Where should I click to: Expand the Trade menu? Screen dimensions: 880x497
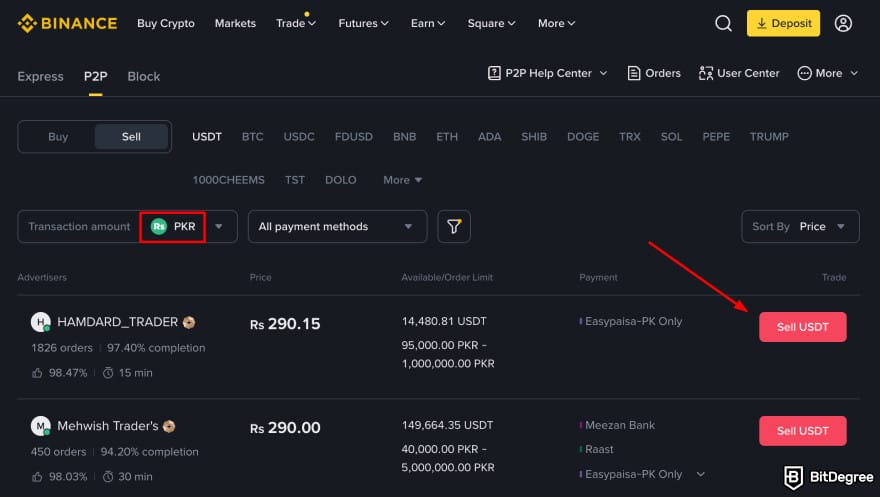[x=296, y=24]
